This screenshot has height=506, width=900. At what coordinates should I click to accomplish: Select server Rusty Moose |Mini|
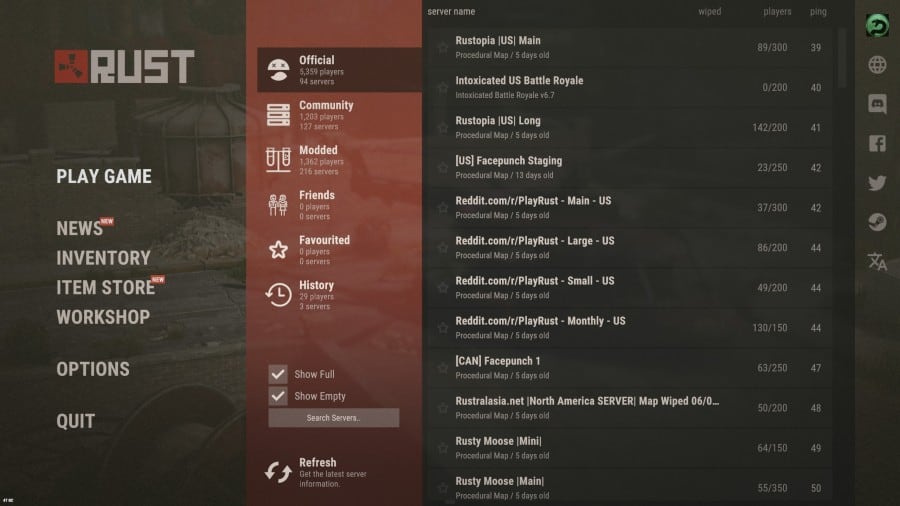click(629, 448)
